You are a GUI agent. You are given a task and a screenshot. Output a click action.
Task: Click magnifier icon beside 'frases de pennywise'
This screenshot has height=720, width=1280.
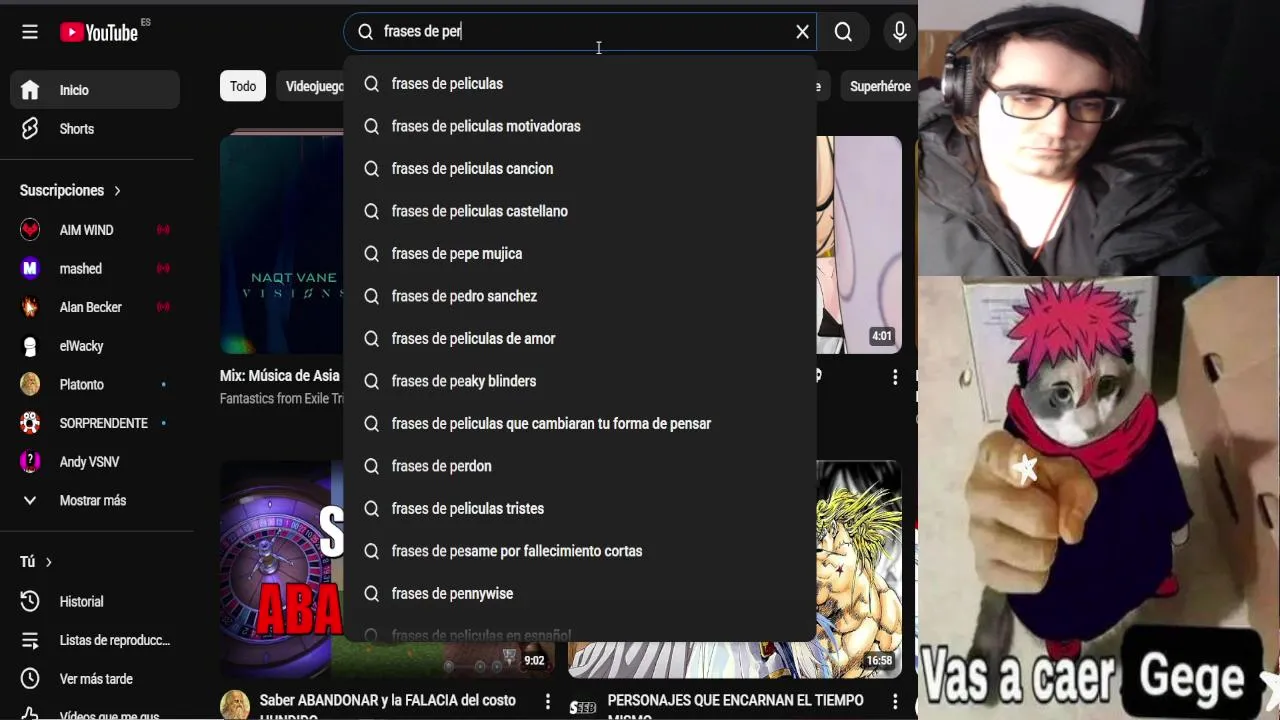(x=371, y=594)
